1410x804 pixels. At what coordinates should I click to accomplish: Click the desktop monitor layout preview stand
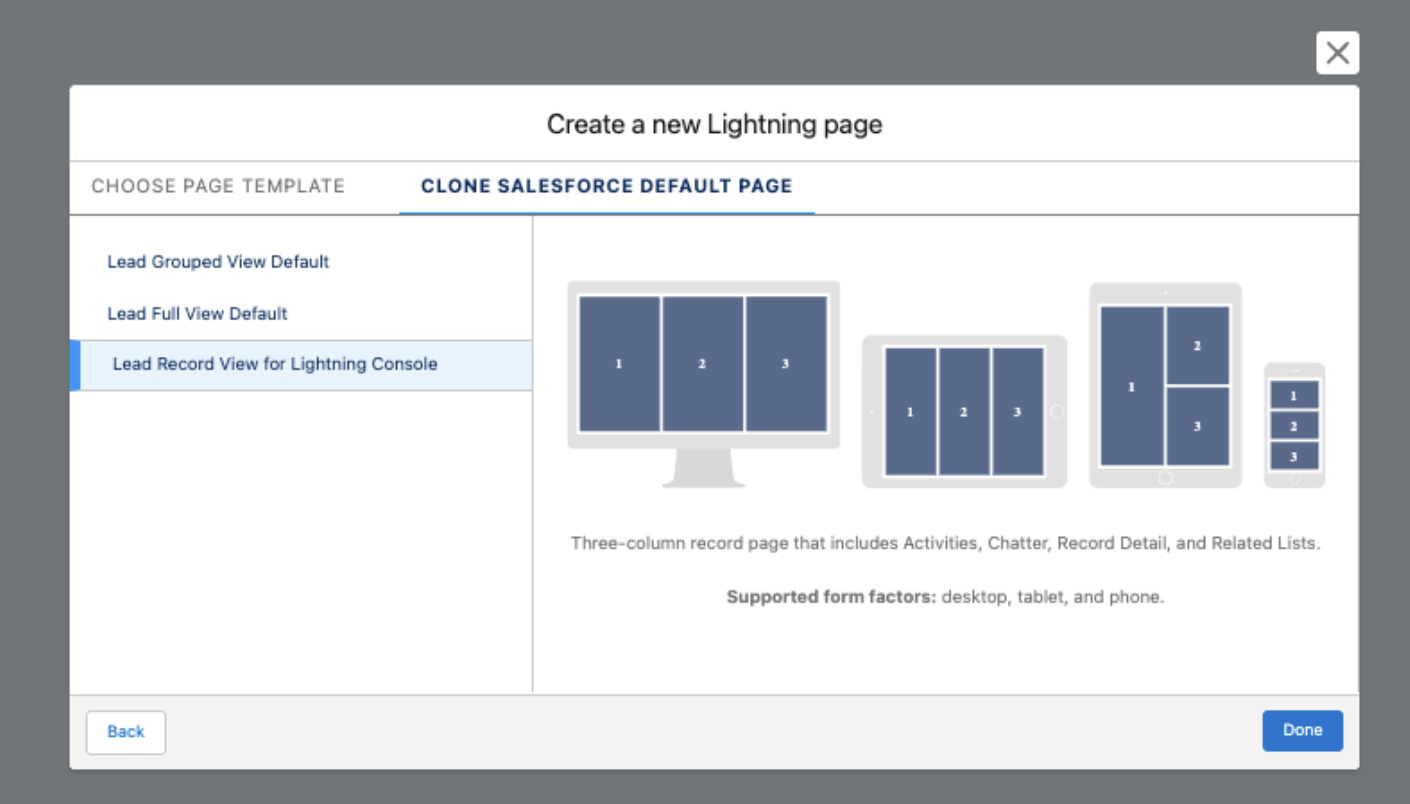[x=703, y=468]
